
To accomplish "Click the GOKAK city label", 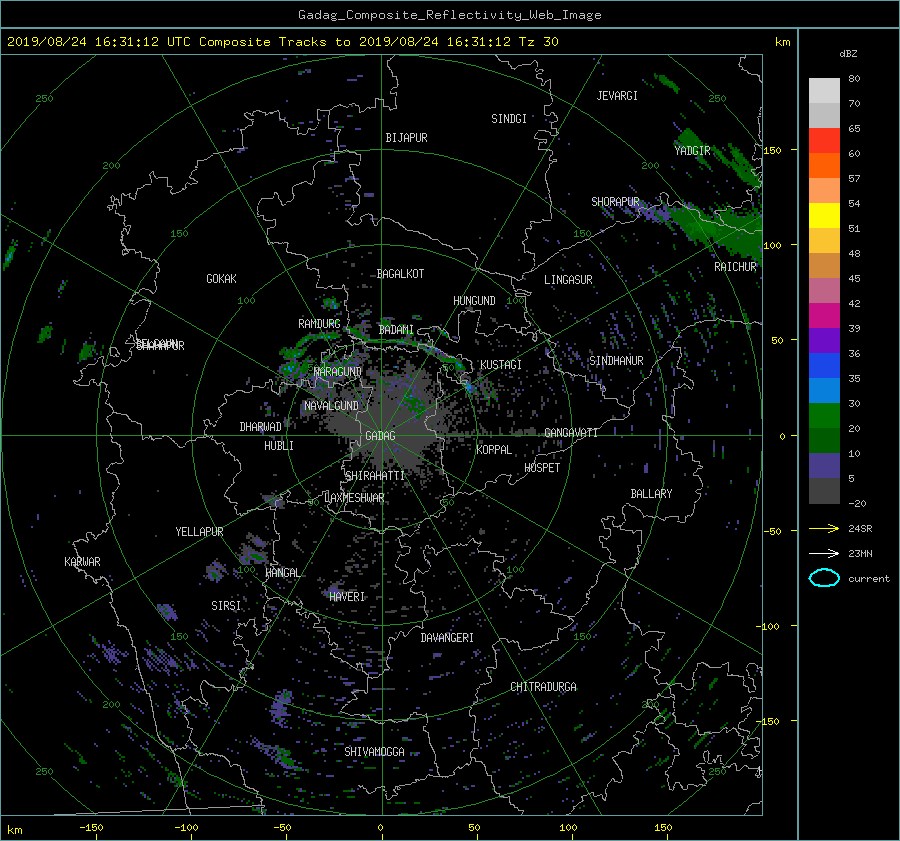I will [x=221, y=279].
